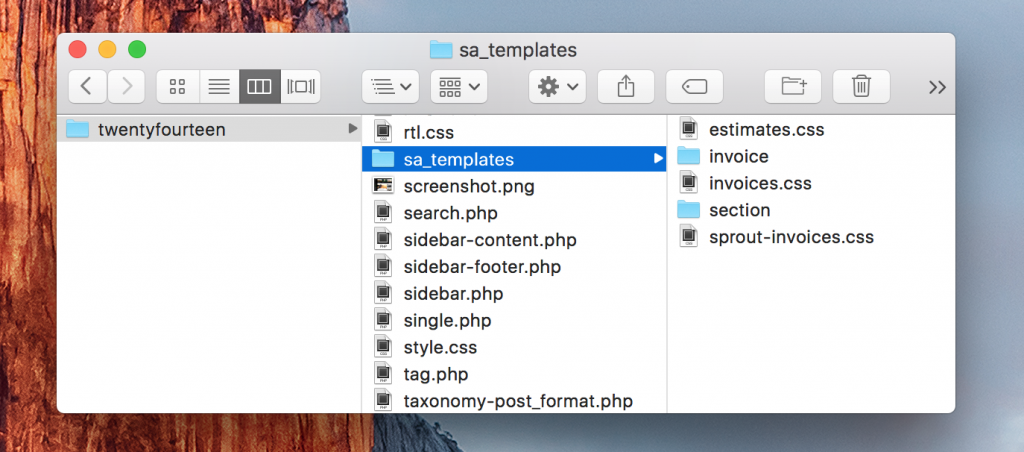Click the invoice folder icon

[x=688, y=155]
